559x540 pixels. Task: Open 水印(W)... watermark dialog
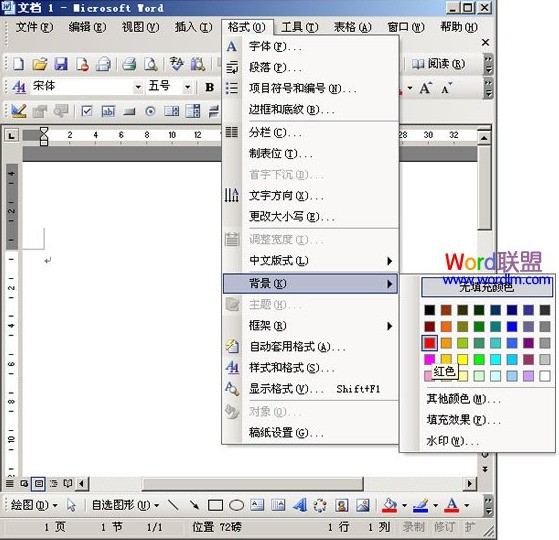(x=453, y=441)
